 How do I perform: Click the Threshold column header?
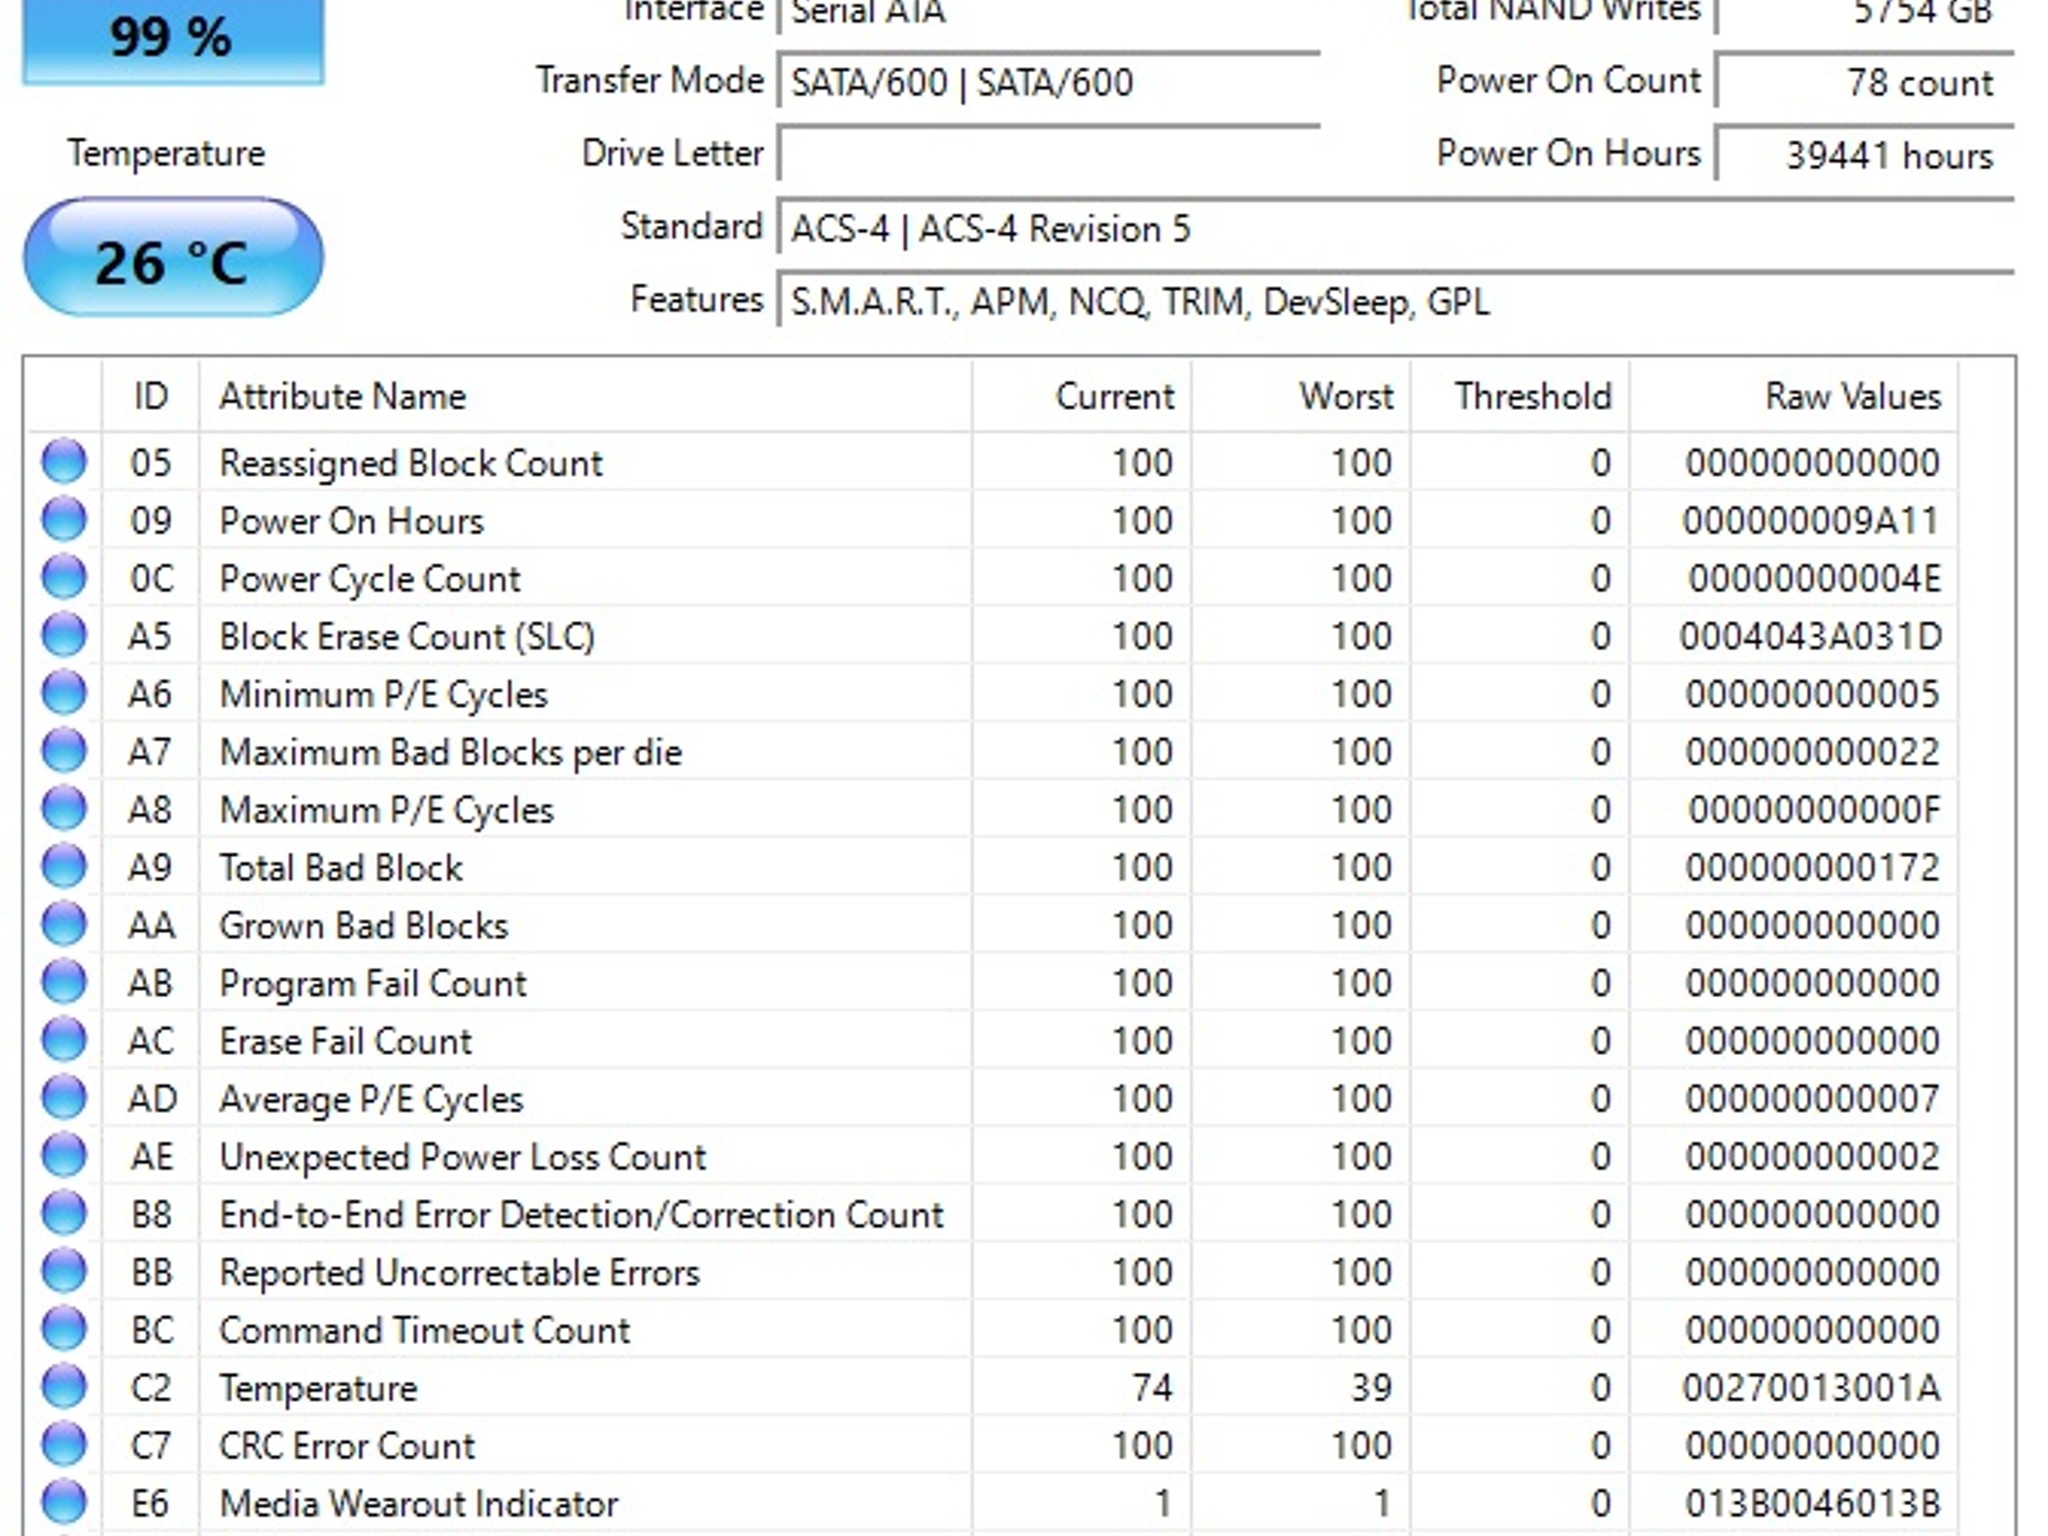[x=1521, y=397]
